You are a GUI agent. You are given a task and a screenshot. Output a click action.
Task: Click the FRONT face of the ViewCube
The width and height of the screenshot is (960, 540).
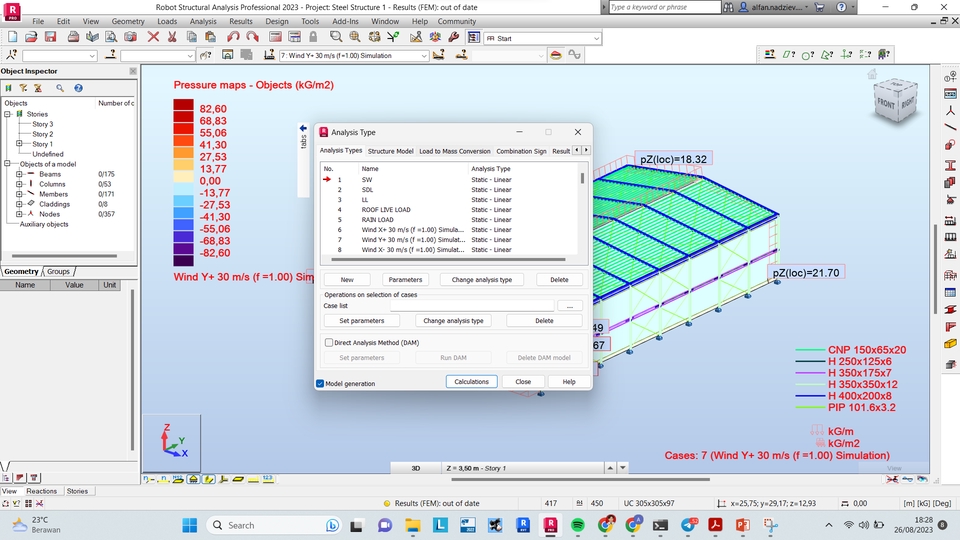(885, 103)
